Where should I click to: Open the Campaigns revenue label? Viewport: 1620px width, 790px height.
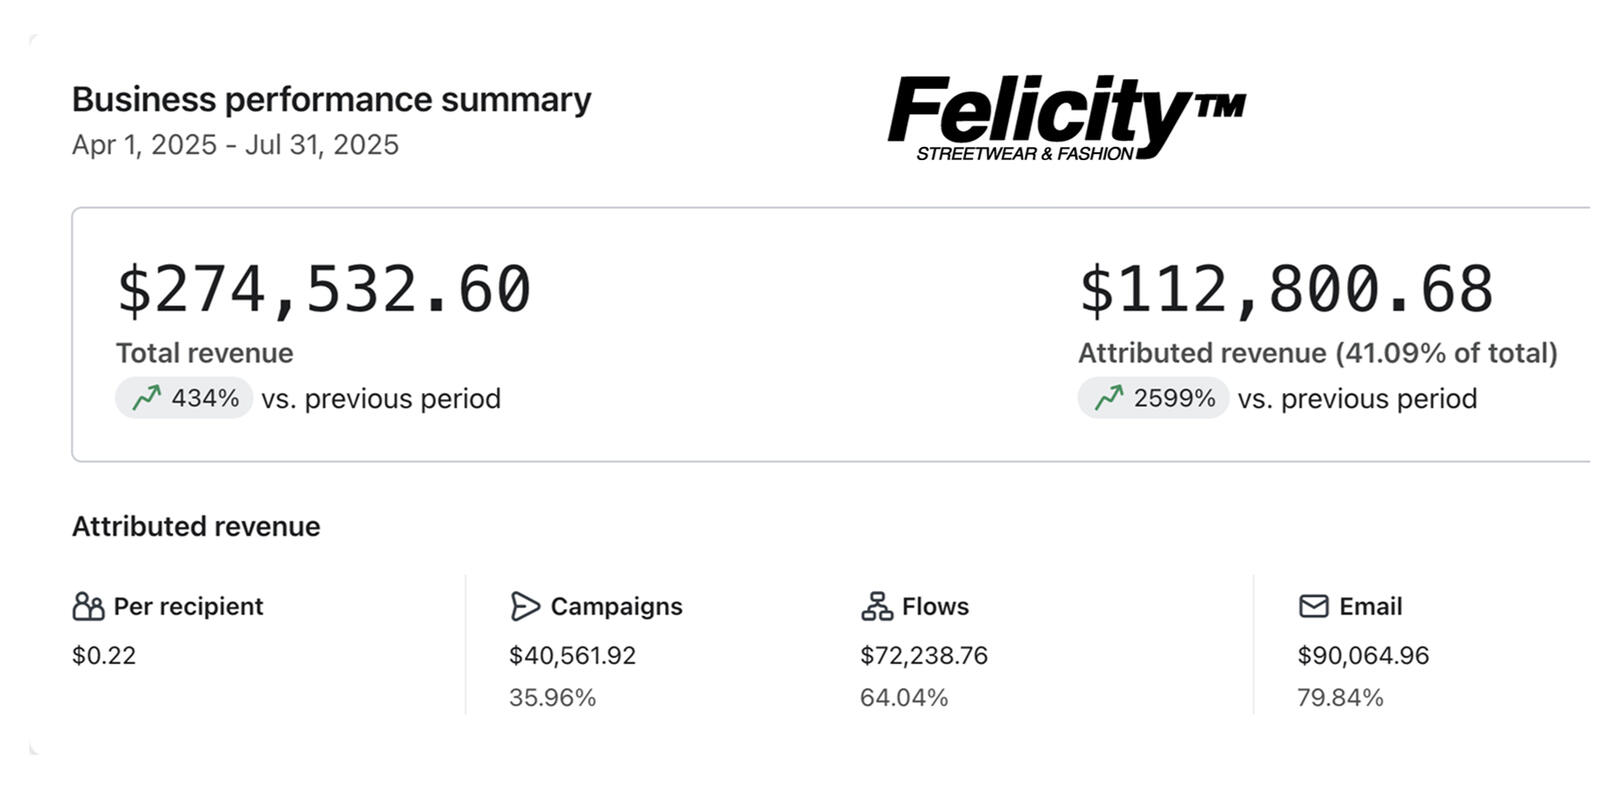coord(616,606)
